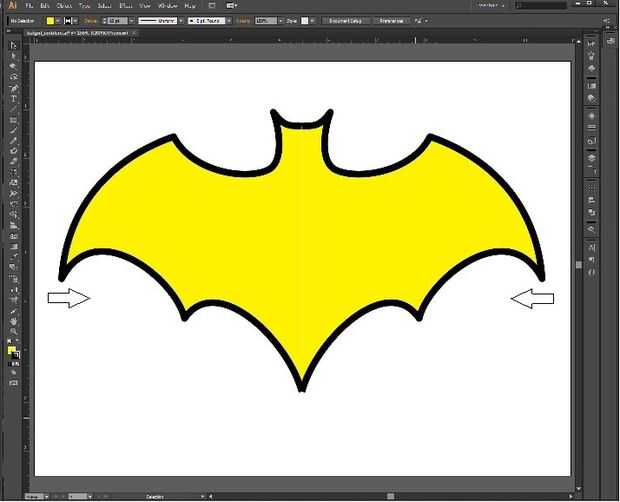Open the Edit menu

point(44,6)
